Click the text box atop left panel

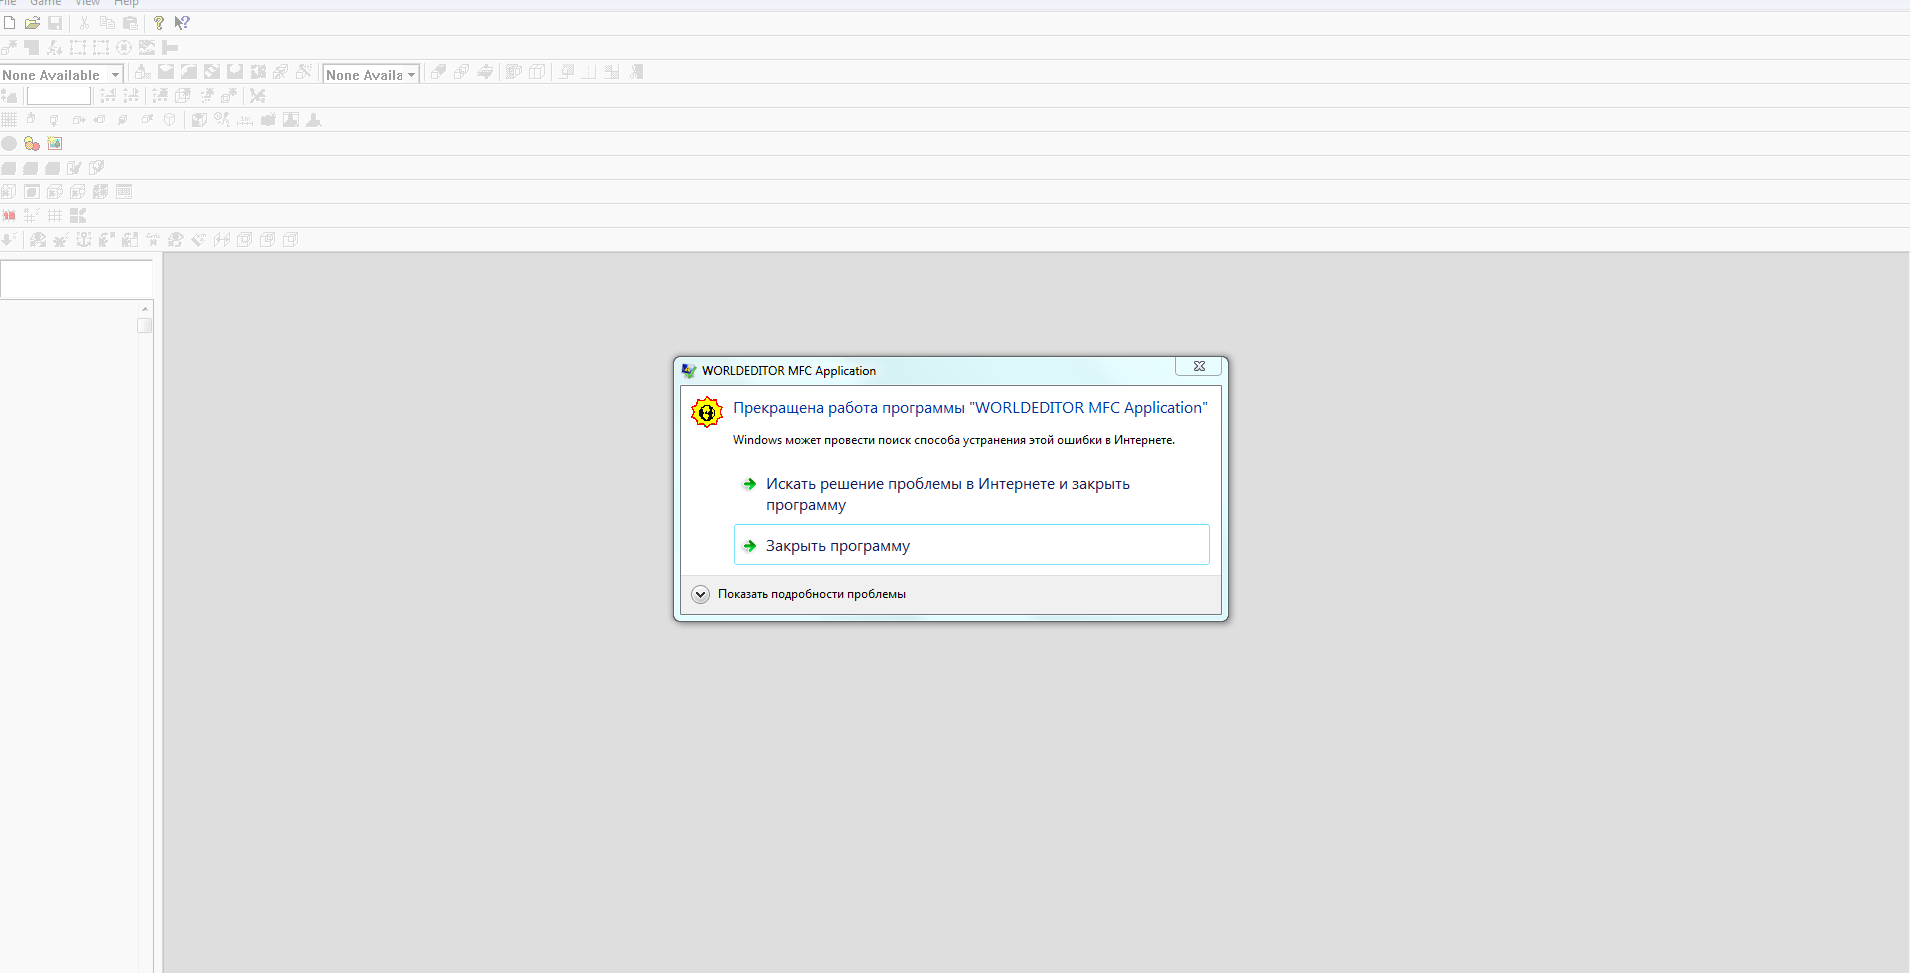point(76,279)
